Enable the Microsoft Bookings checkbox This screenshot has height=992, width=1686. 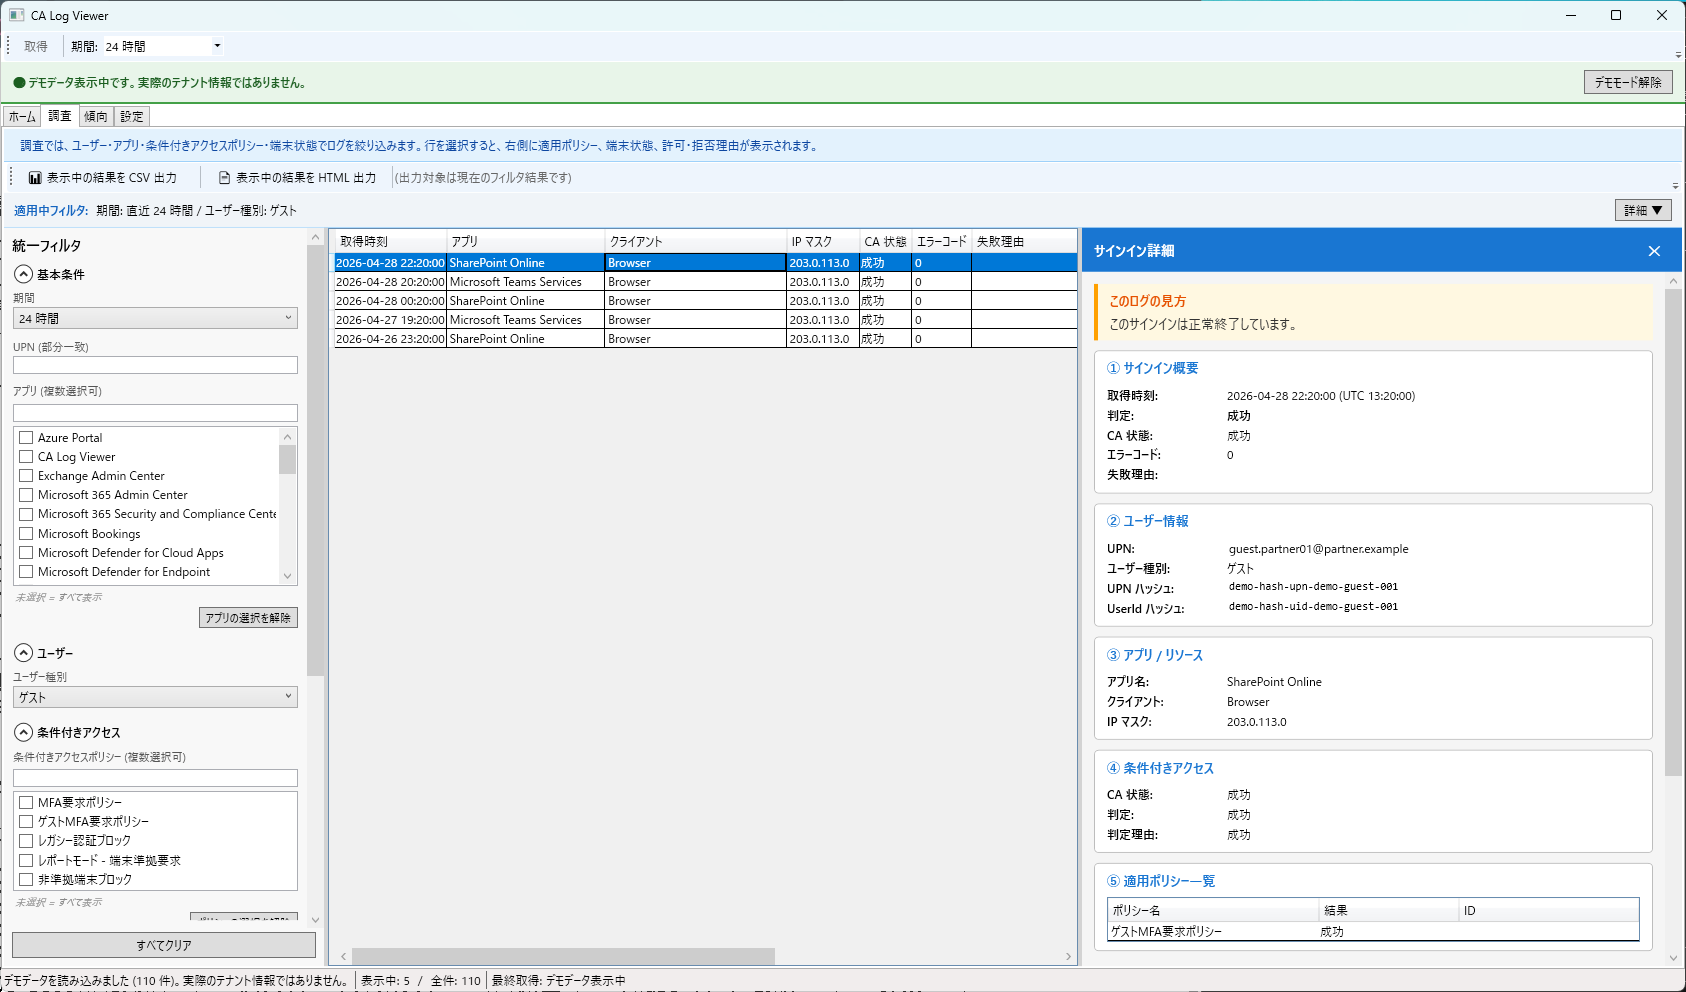[x=27, y=534]
